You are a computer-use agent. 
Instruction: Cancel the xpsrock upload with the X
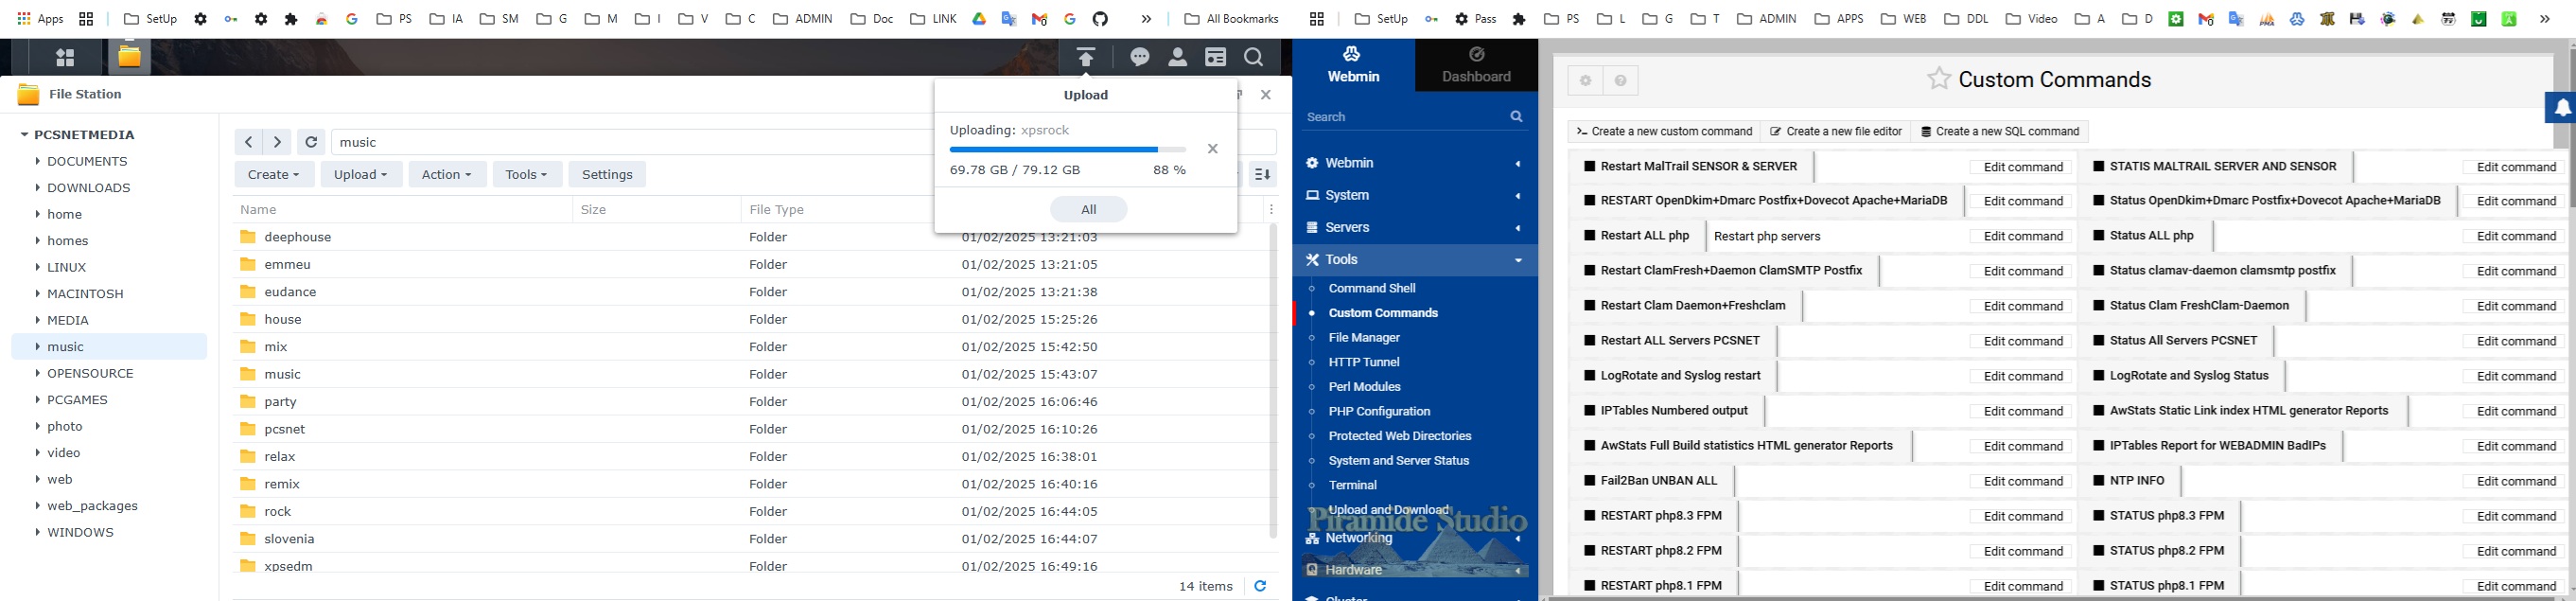(x=1213, y=149)
